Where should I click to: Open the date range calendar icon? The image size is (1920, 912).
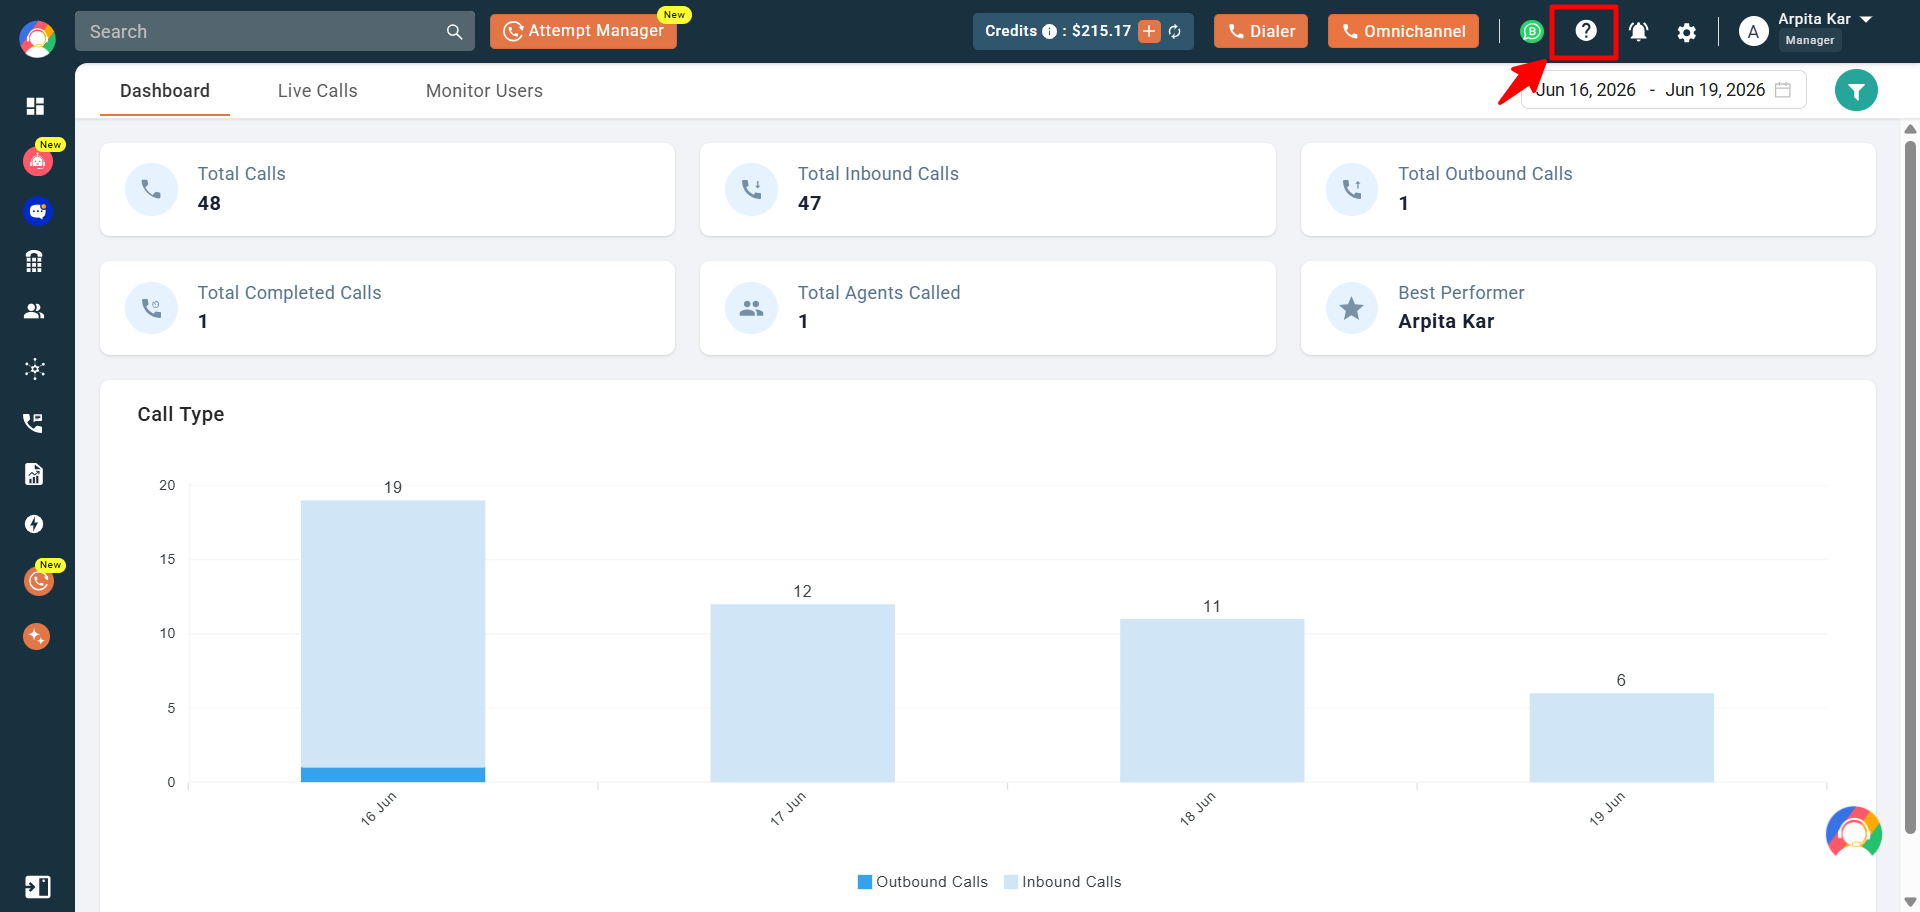[x=1782, y=90]
